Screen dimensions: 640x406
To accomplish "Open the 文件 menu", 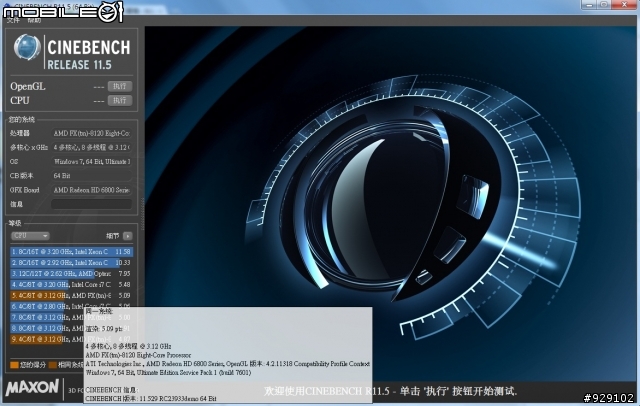I will coord(13,20).
